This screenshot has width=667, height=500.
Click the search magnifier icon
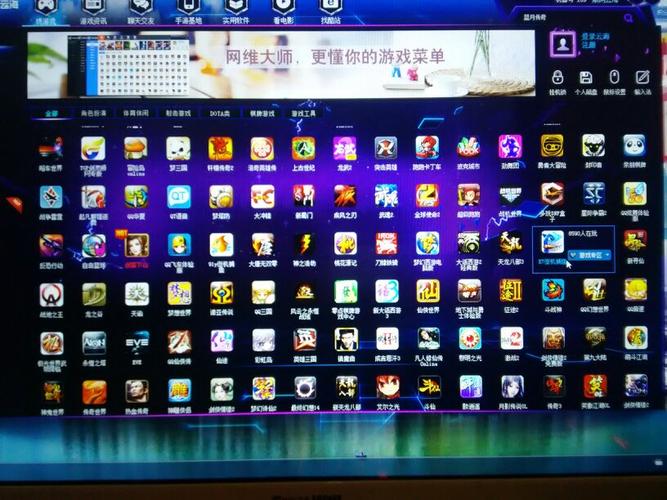pos(628,18)
